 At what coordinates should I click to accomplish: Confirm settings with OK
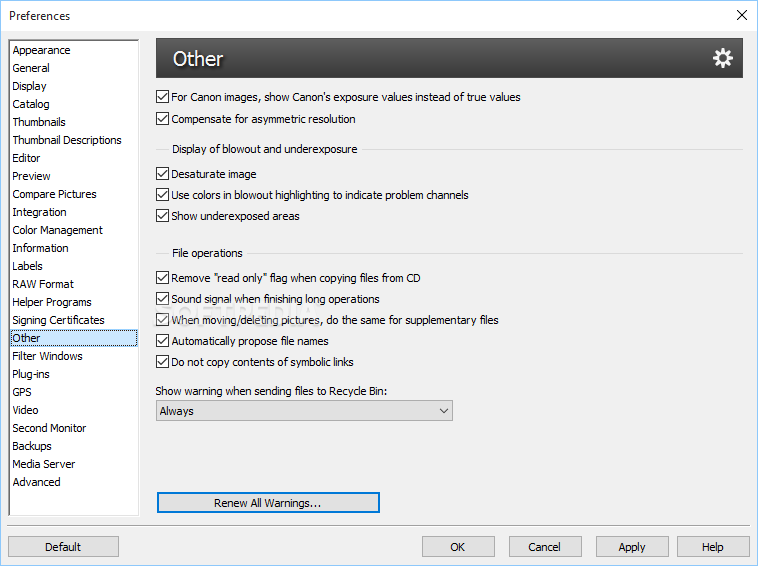(458, 547)
